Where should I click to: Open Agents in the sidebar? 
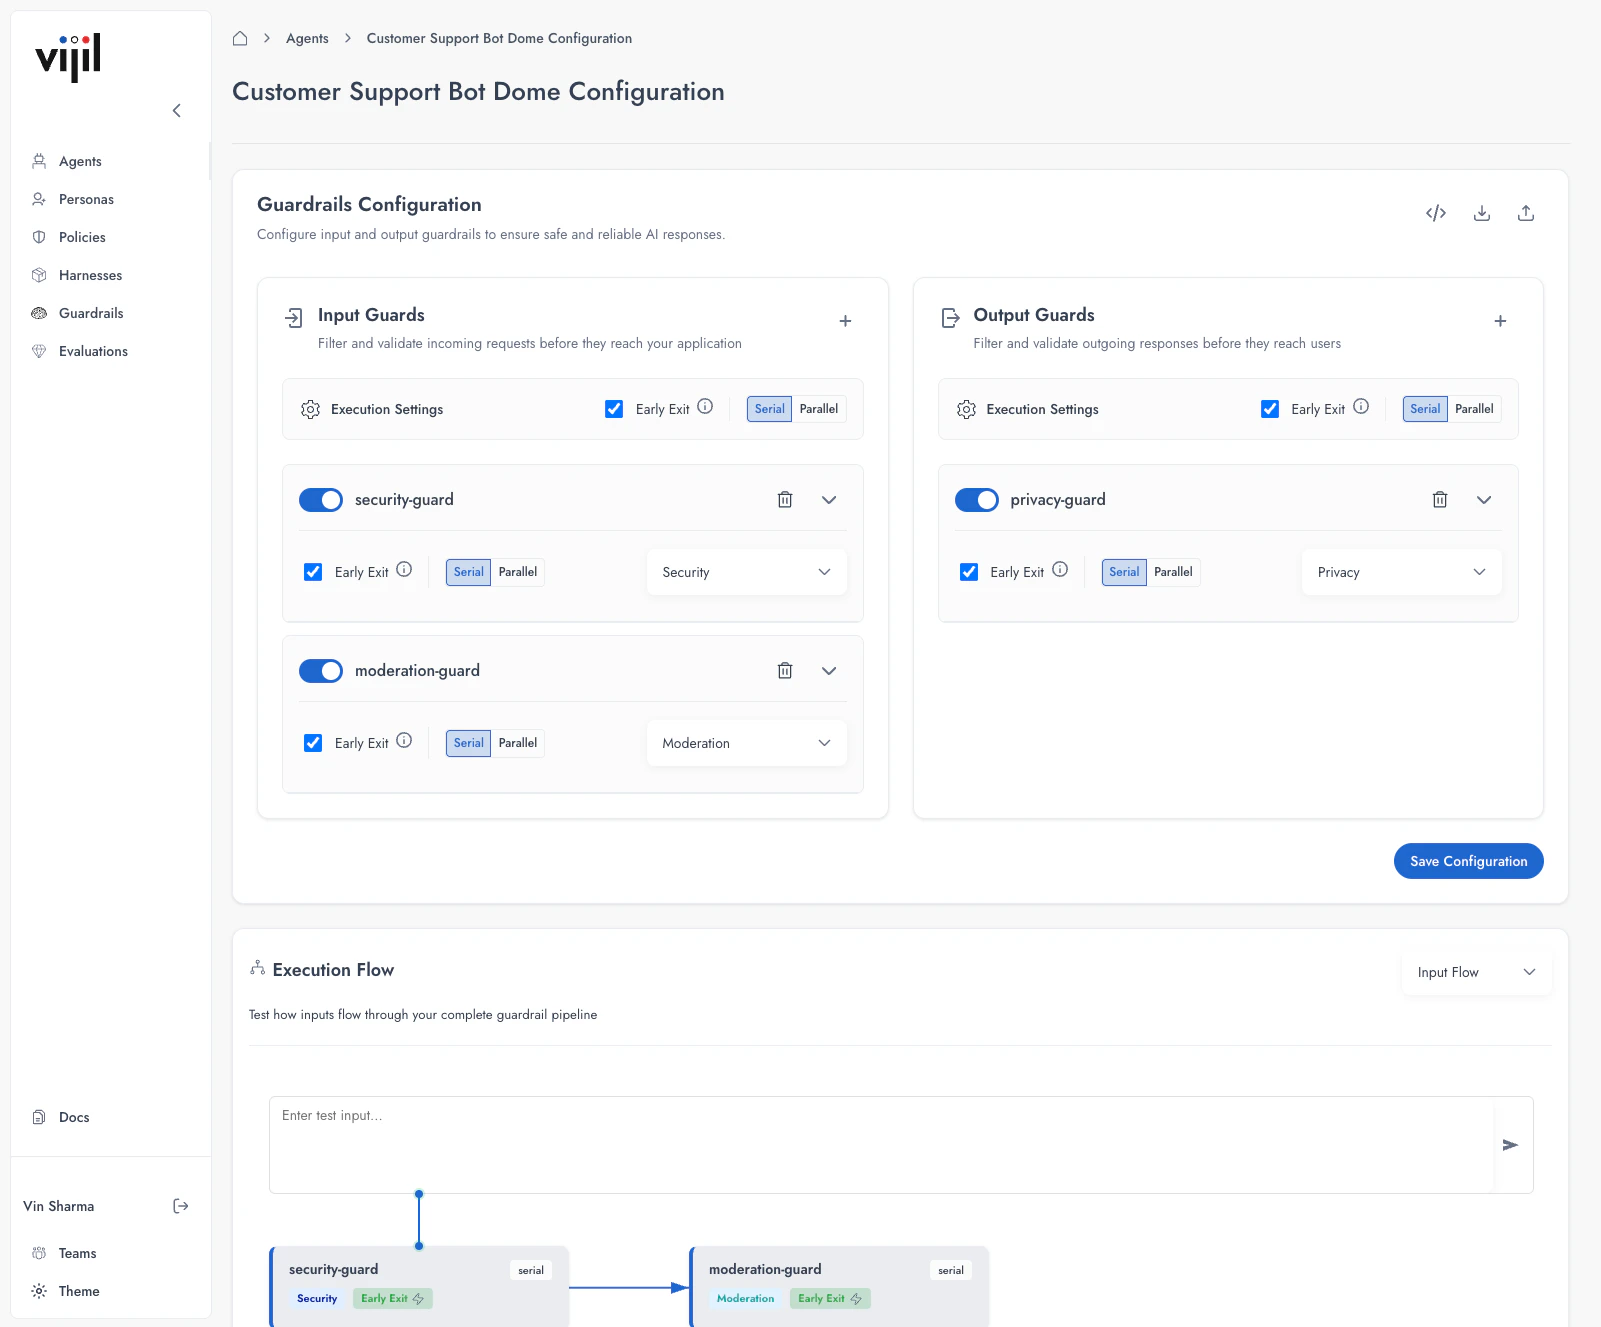click(x=80, y=161)
